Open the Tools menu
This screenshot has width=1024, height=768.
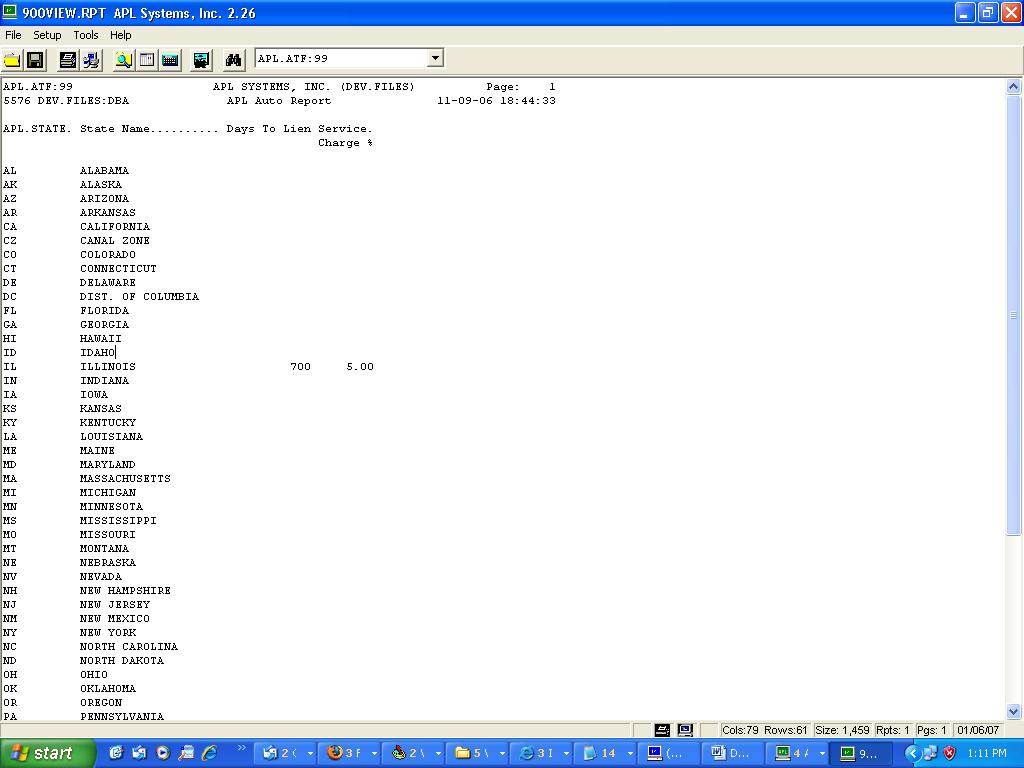(x=86, y=35)
